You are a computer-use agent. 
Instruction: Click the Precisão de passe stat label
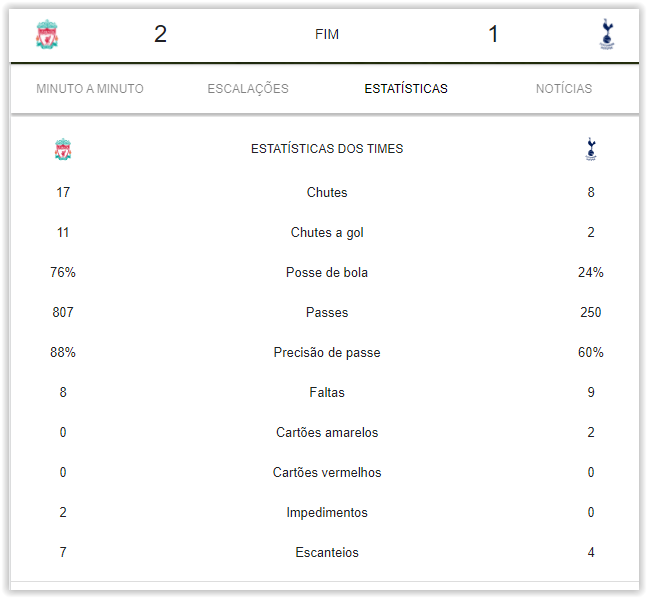pyautogui.click(x=327, y=353)
